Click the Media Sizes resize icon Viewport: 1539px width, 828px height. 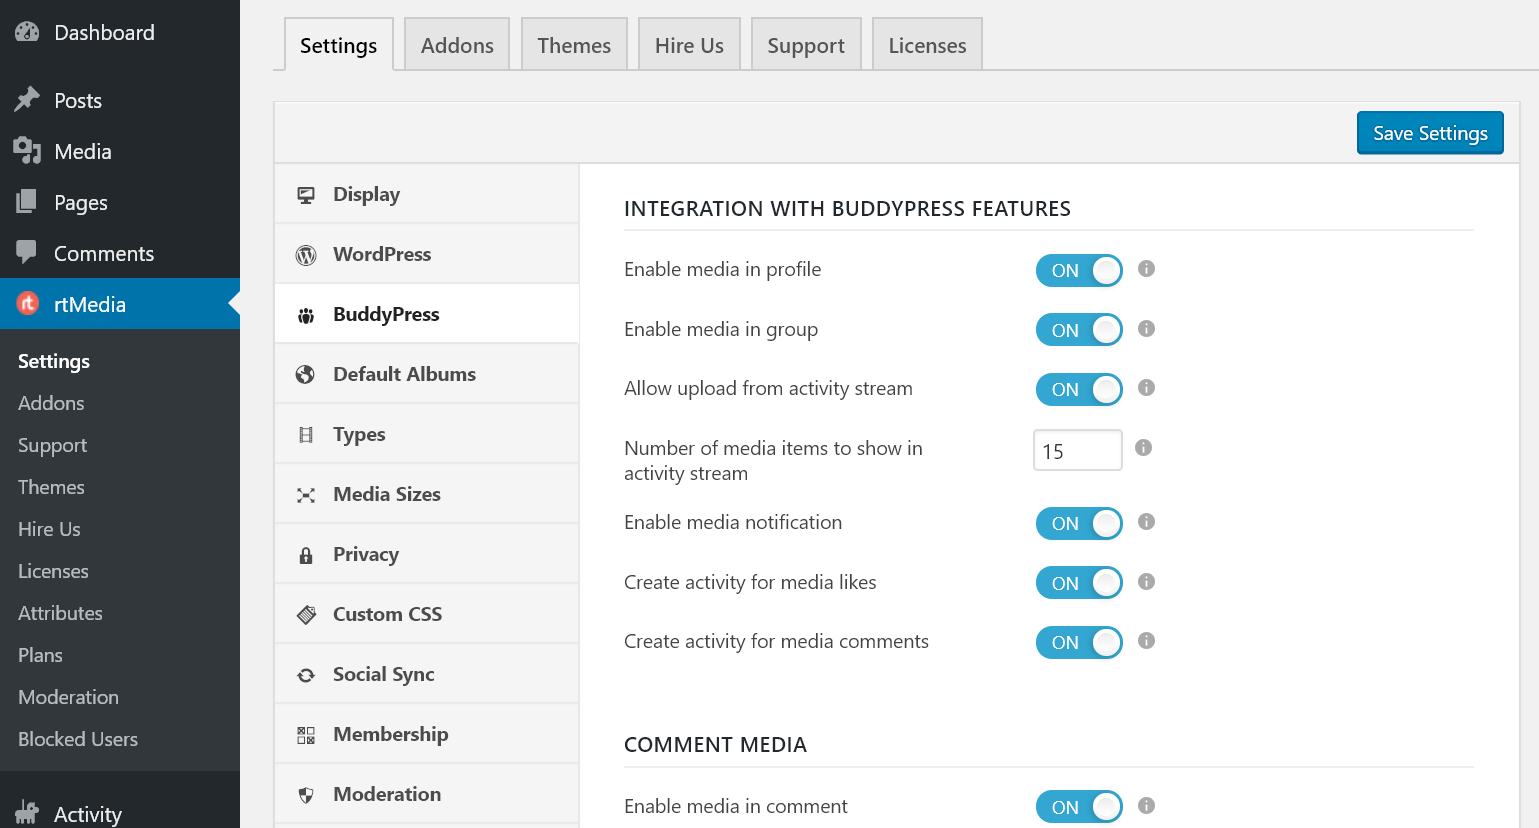point(308,493)
